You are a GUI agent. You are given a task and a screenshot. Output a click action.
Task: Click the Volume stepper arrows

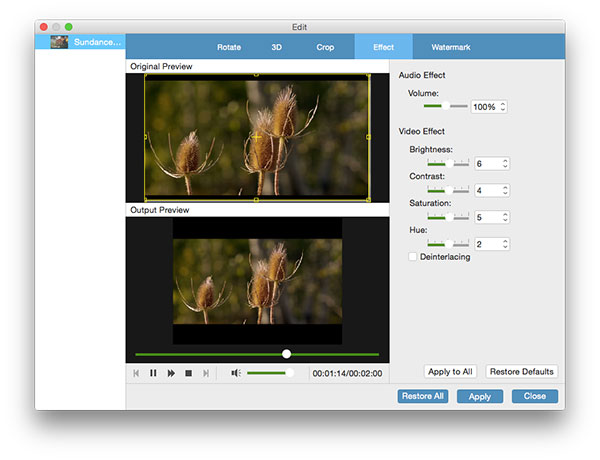point(503,107)
